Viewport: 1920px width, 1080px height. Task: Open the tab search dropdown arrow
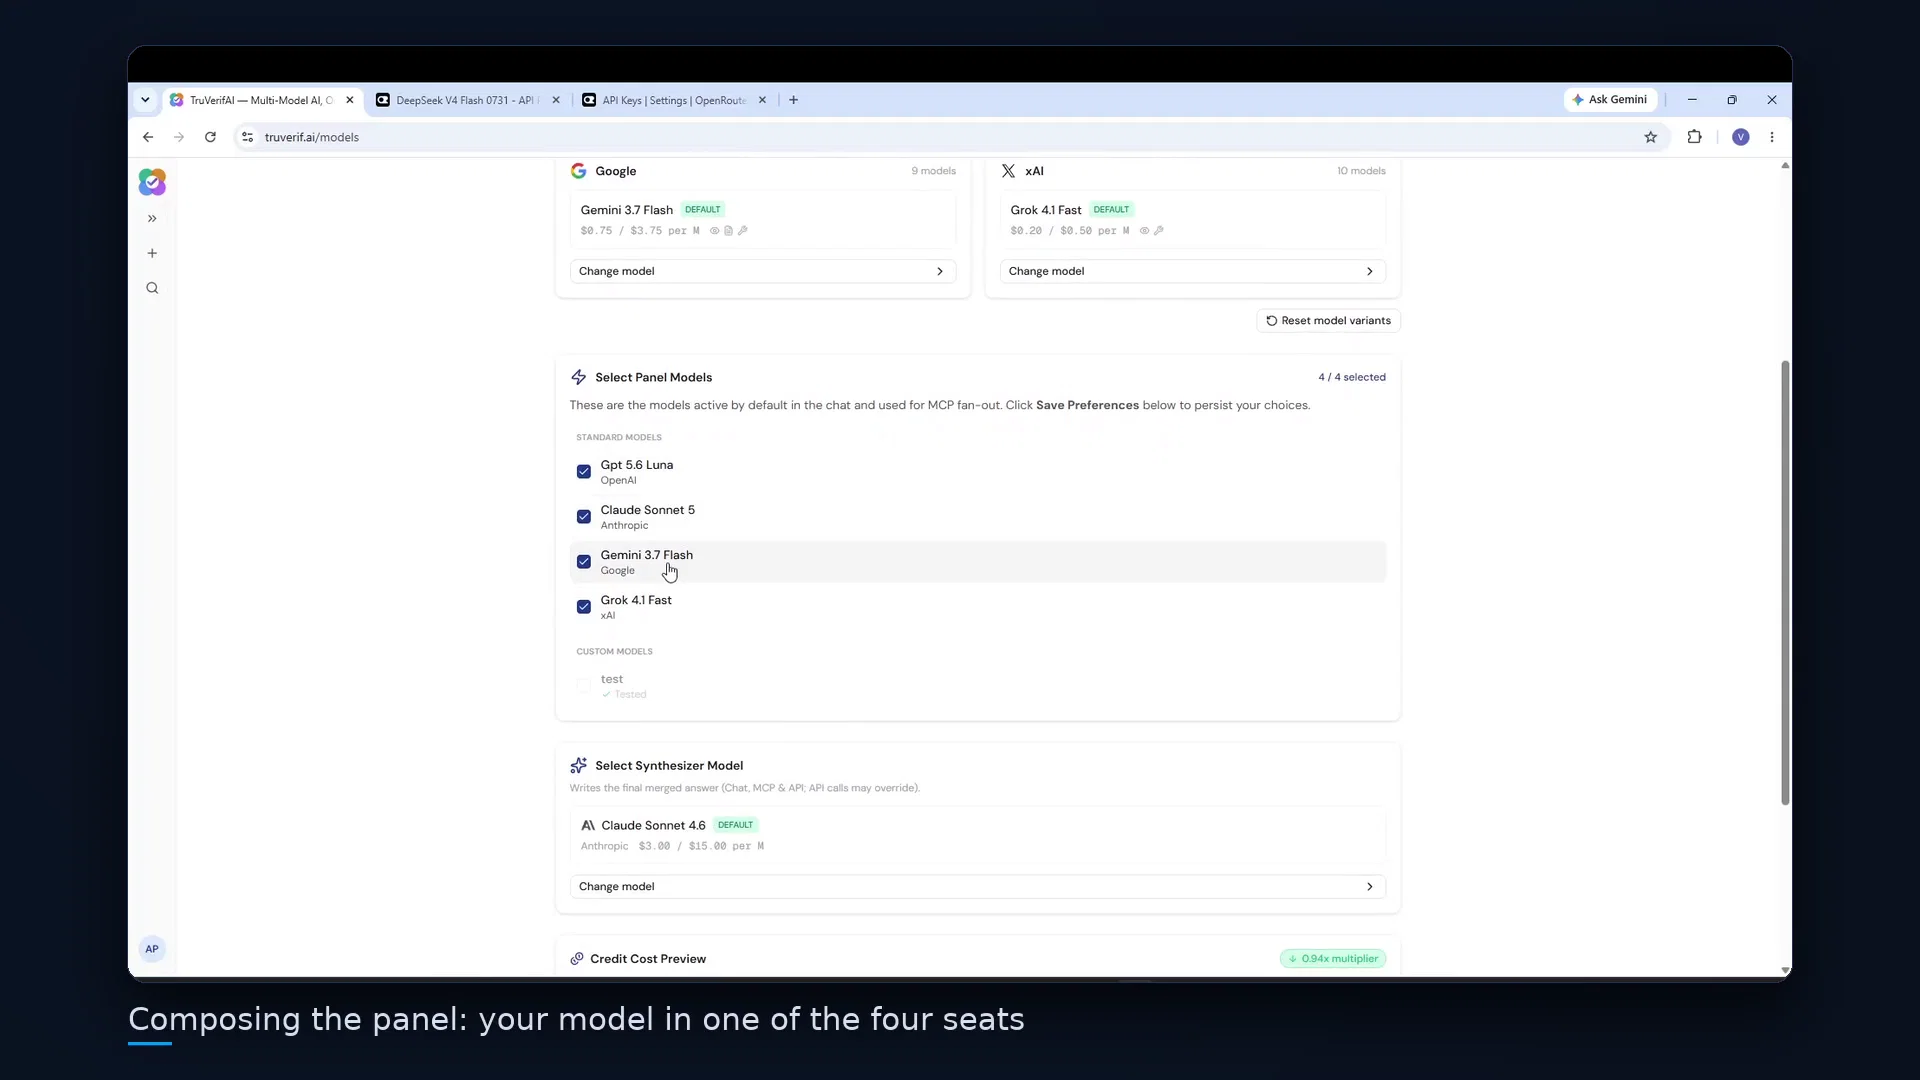145,100
